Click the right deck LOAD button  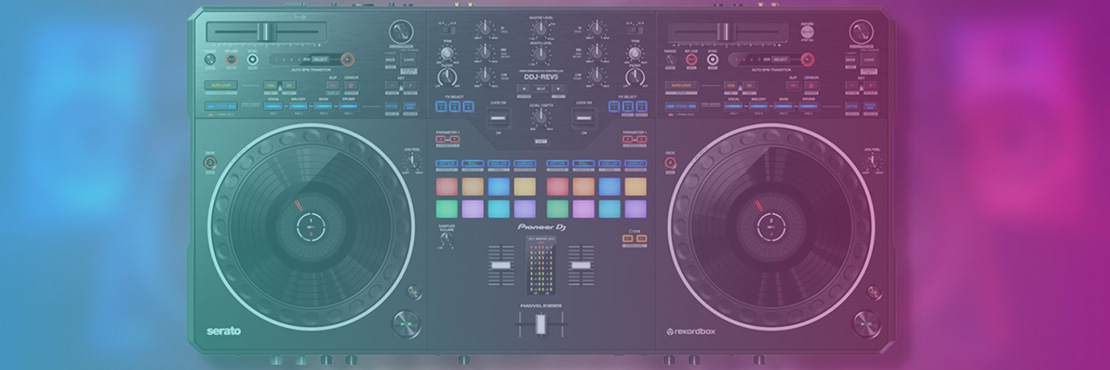coord(869,60)
